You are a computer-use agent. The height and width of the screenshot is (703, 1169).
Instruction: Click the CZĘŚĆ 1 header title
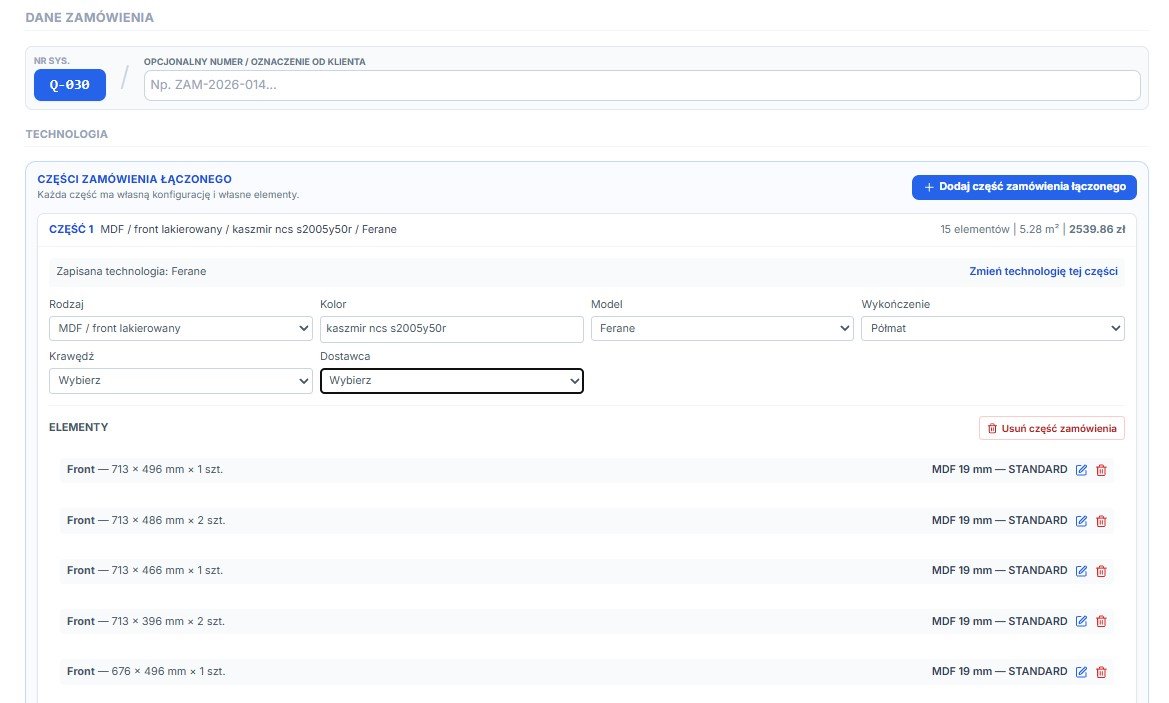tap(72, 230)
